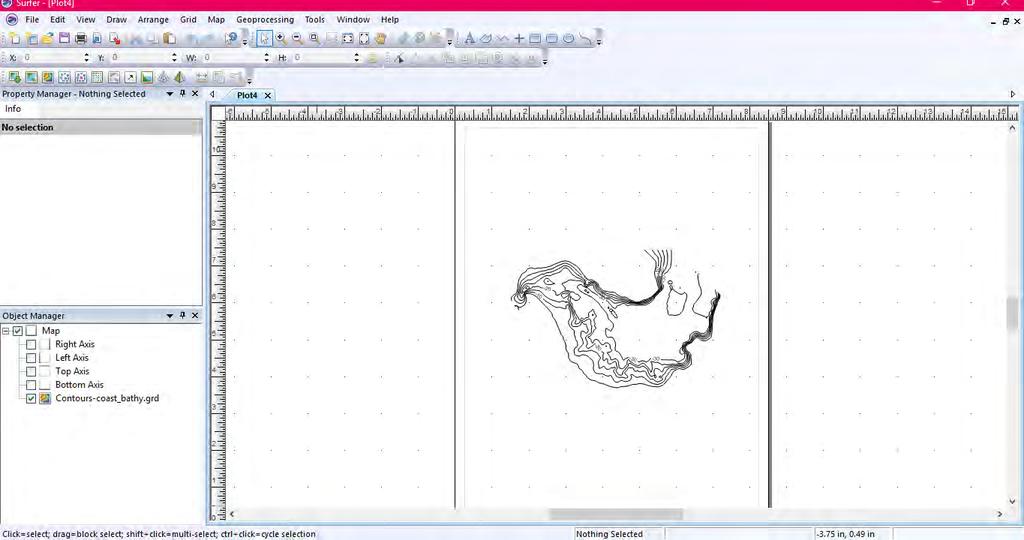Select the Symbol plus tool

(519, 39)
